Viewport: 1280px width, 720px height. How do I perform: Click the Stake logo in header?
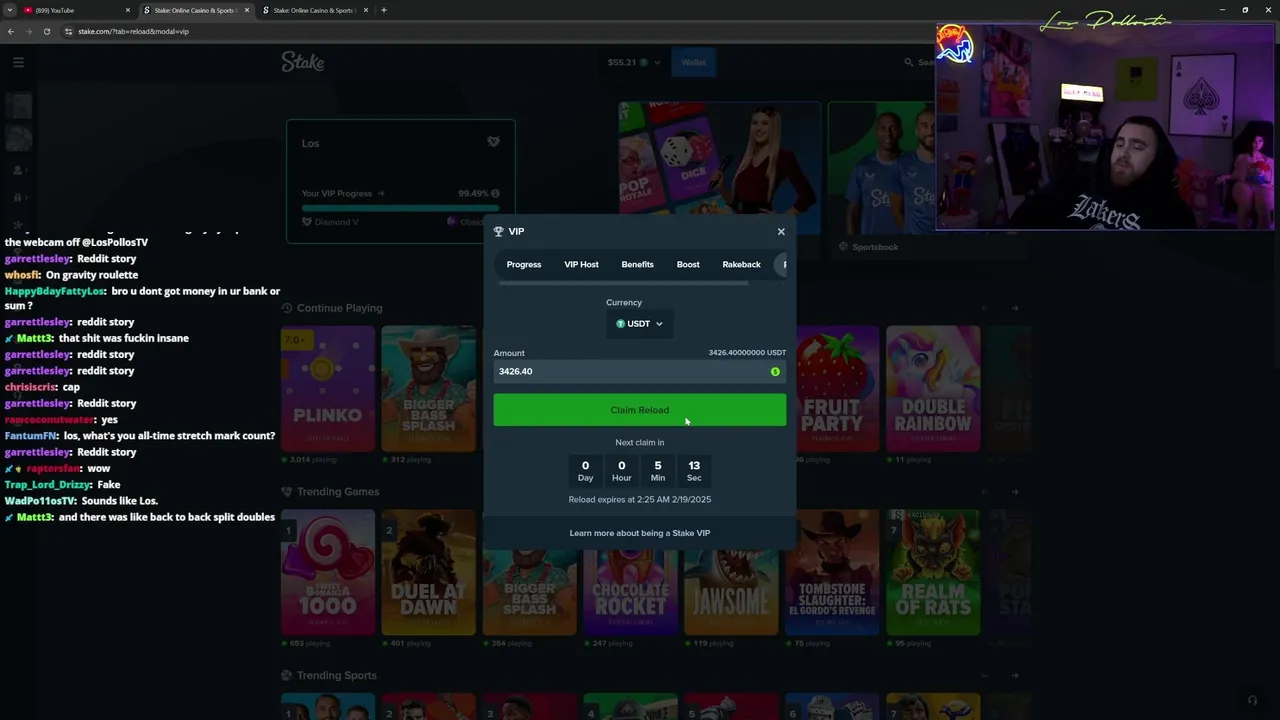pos(302,62)
